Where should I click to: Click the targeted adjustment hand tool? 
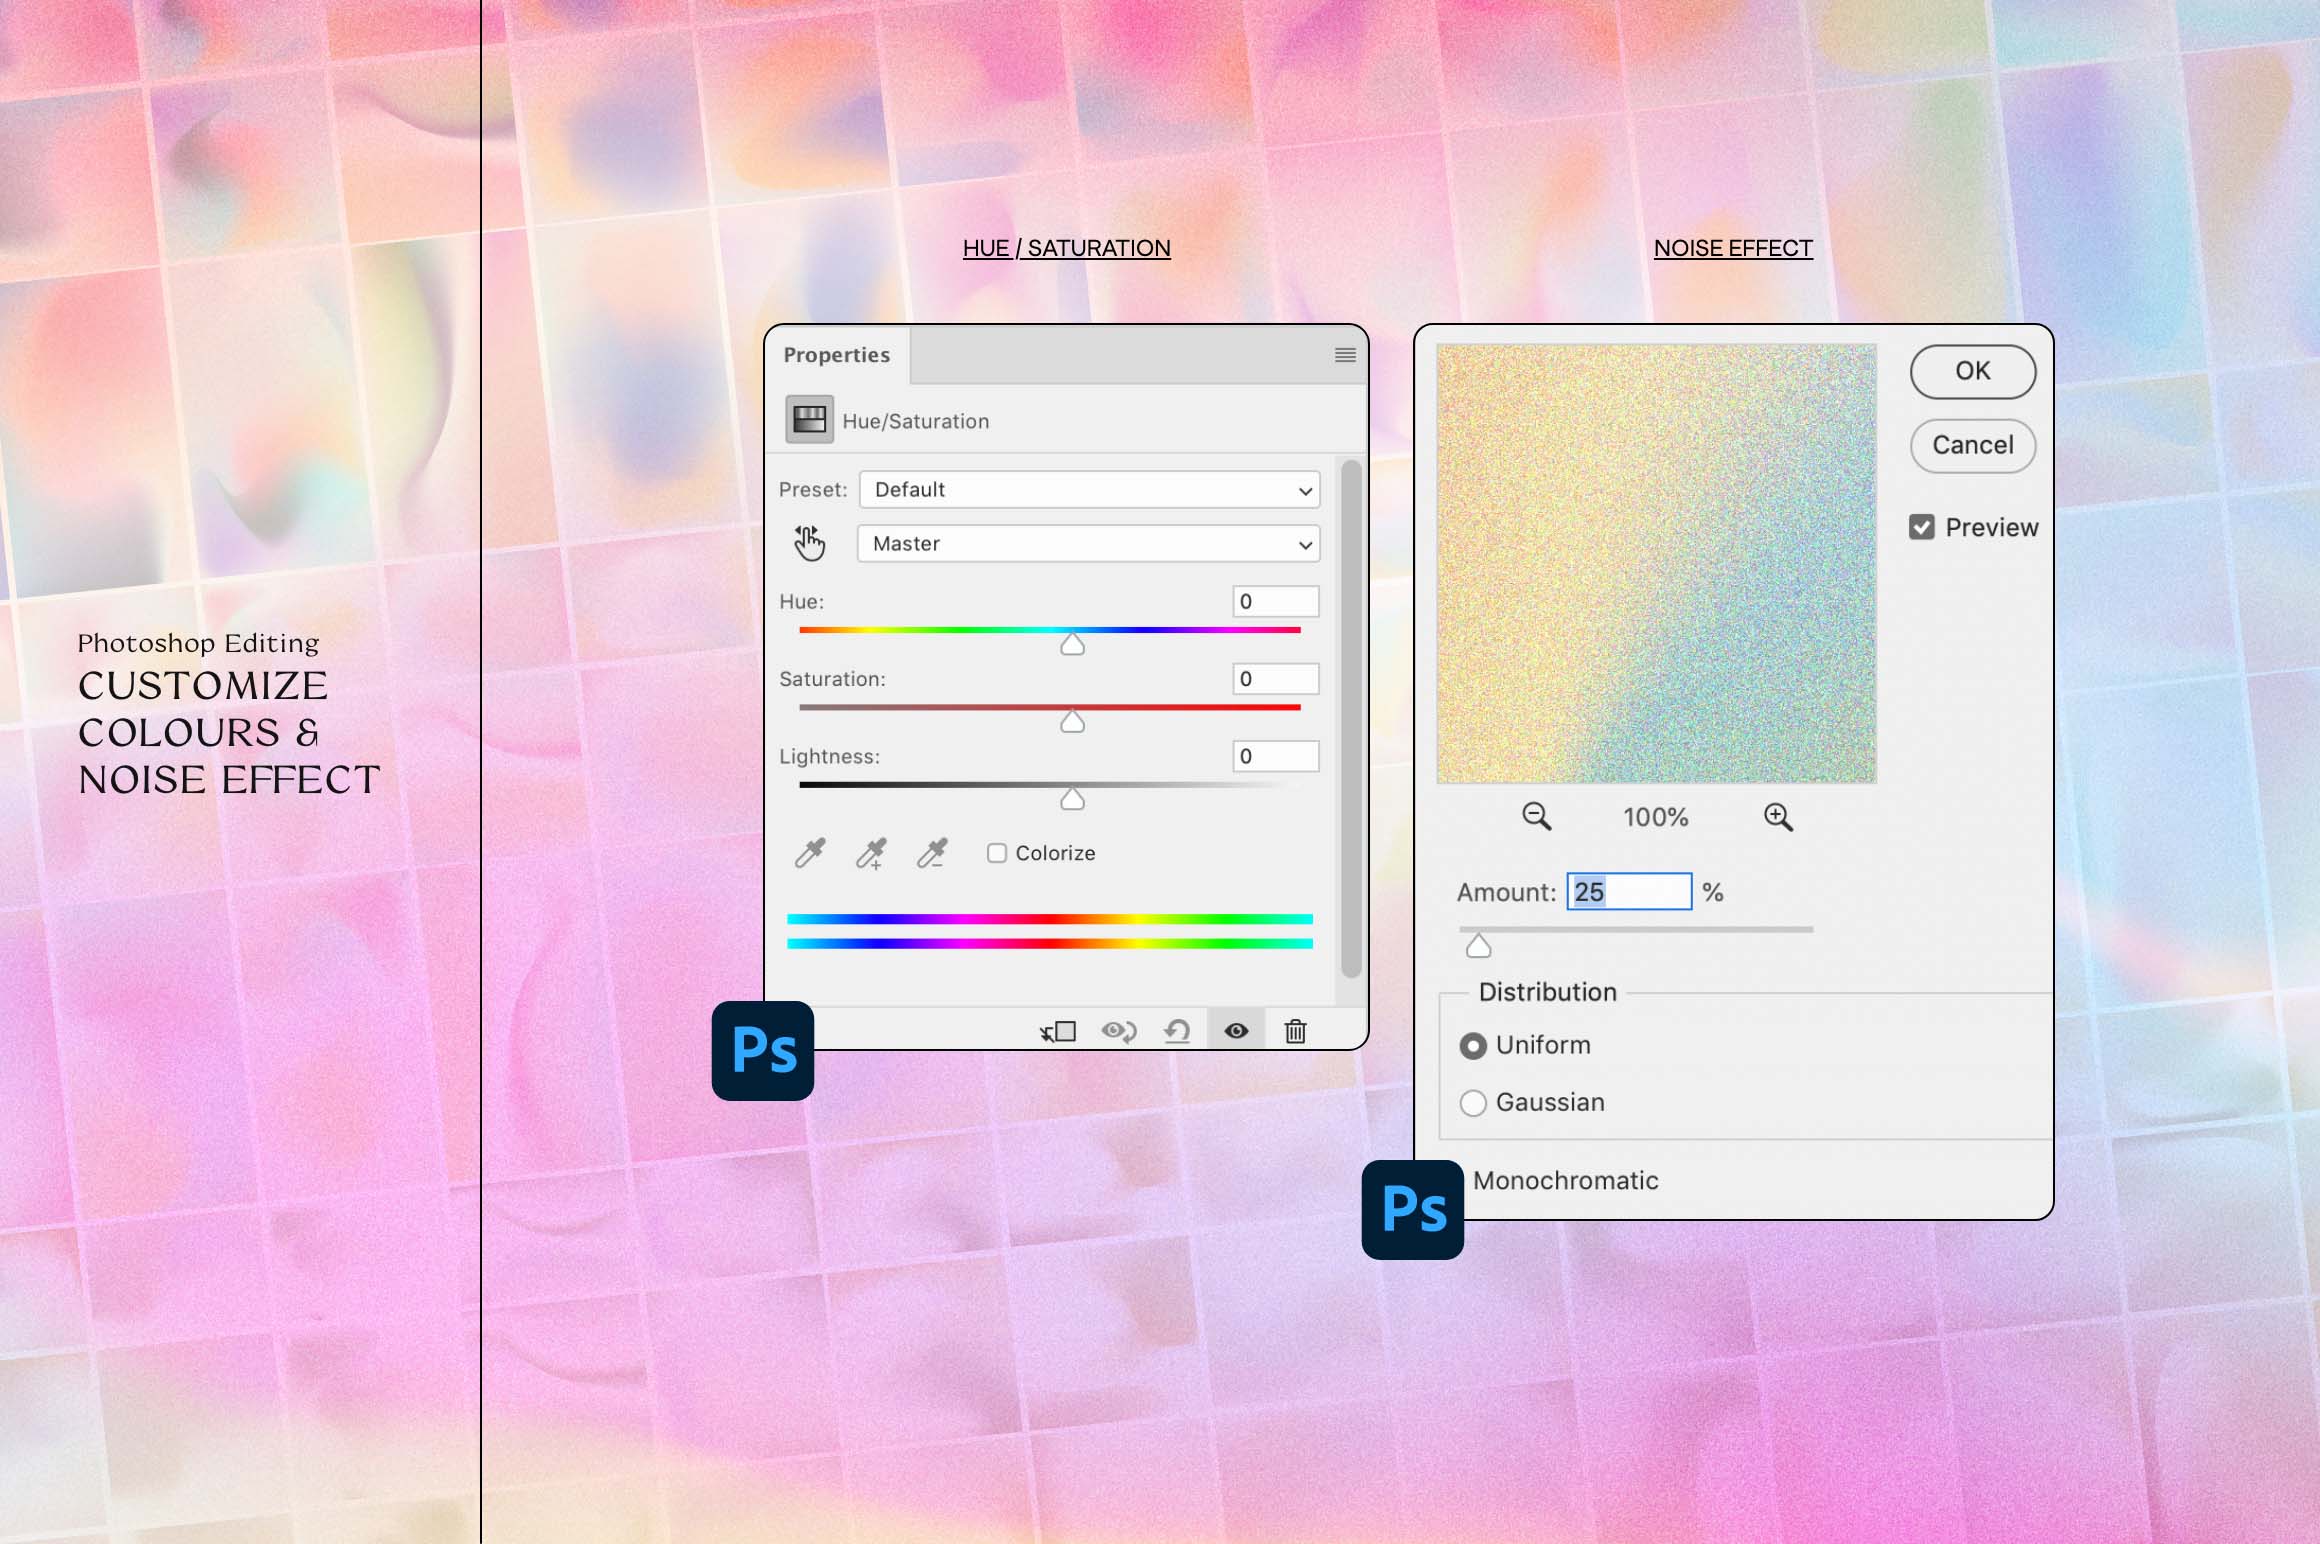point(810,543)
